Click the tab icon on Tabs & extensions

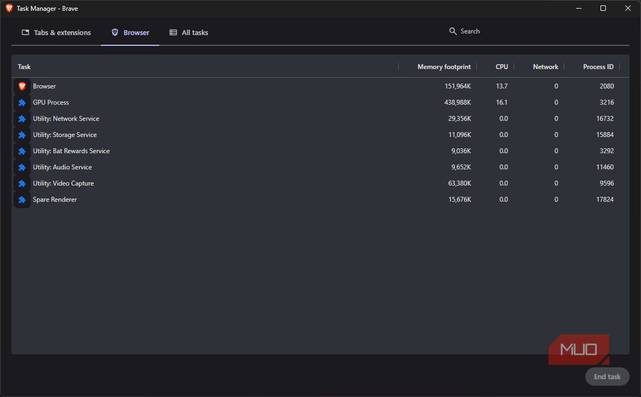coord(25,32)
